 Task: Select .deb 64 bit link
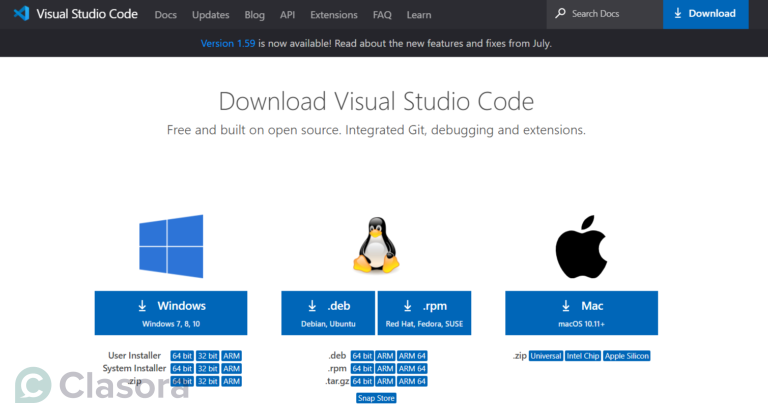(x=362, y=356)
